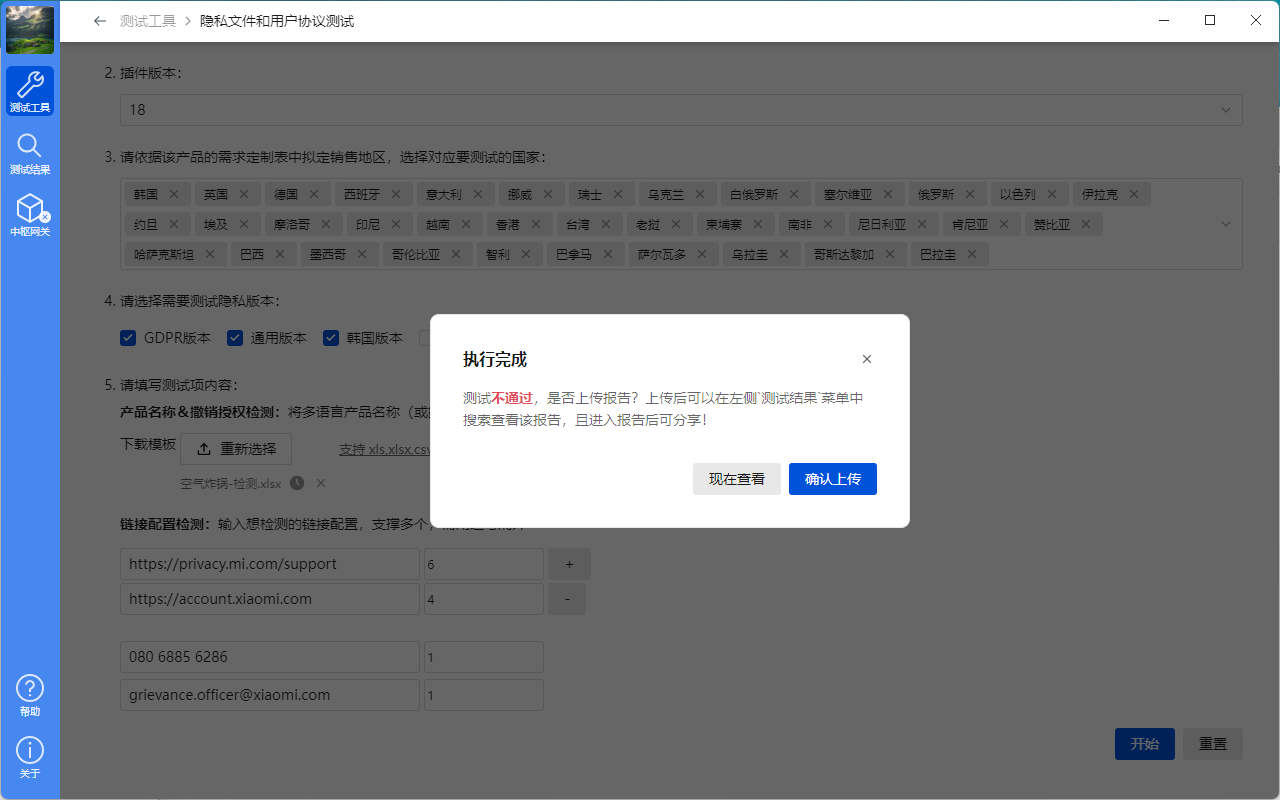
Task: Remove the 德国 country tag
Action: pos(314,194)
